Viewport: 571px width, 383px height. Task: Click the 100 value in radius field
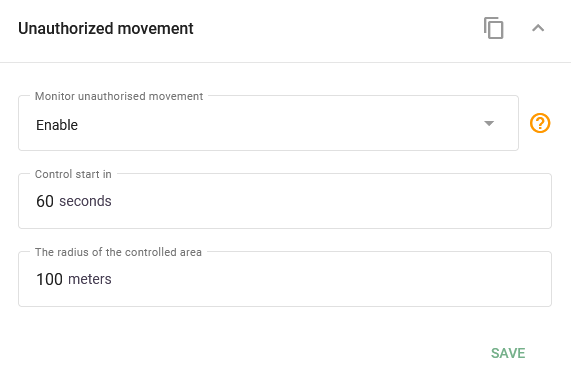click(x=49, y=279)
